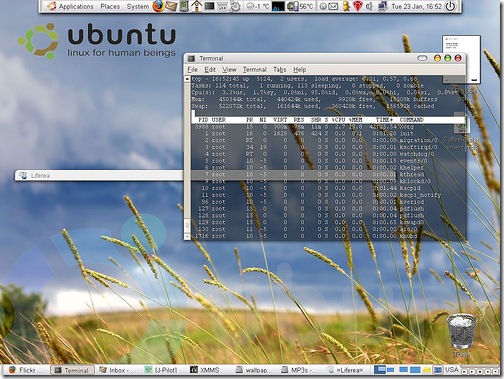Image resolution: width=504 pixels, height=379 pixels.
Task: Click the COMMAND column header in top
Action: (412, 120)
